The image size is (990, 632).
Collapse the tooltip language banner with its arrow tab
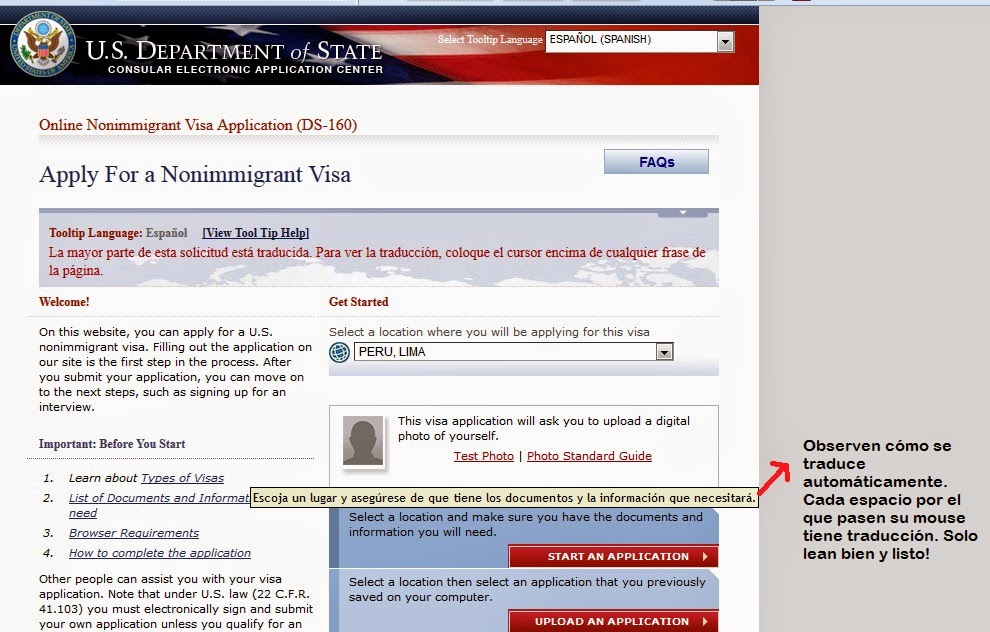tap(683, 213)
